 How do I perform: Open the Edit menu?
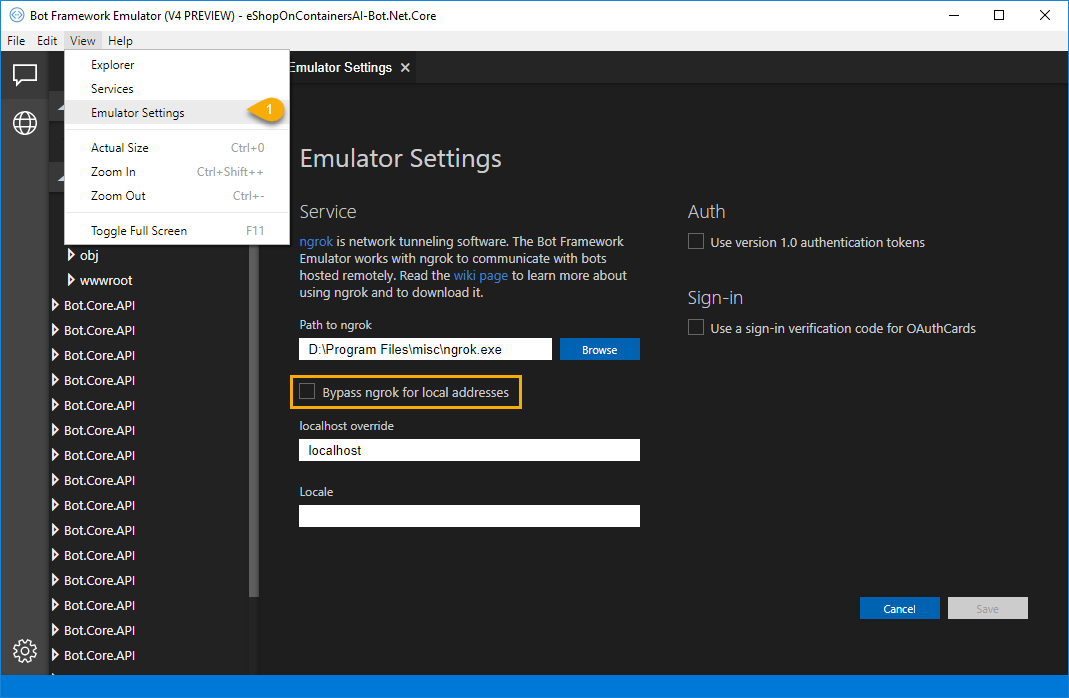(47, 41)
